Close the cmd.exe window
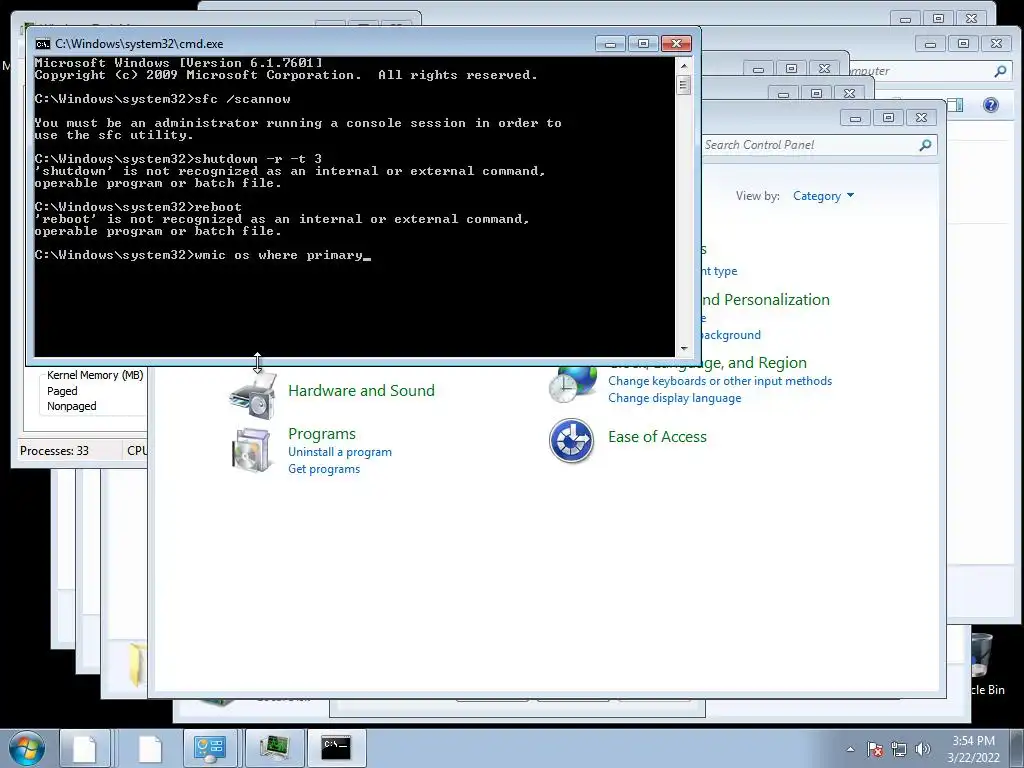The image size is (1024, 768). (x=677, y=44)
